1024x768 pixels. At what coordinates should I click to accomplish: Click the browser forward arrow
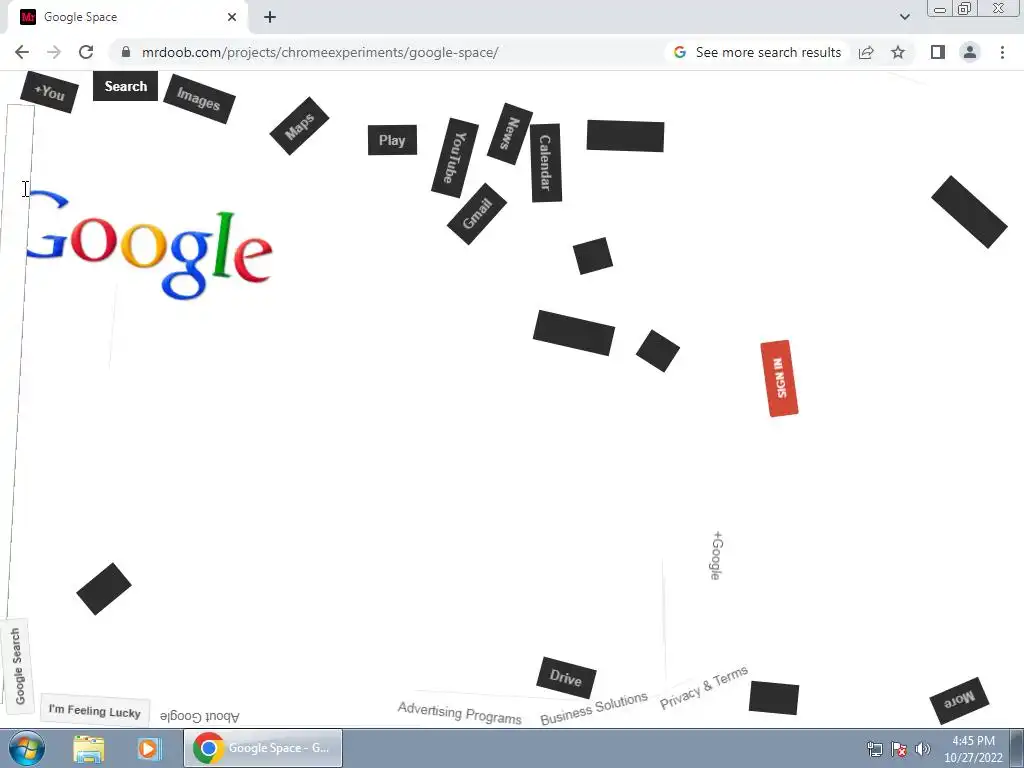[x=54, y=52]
